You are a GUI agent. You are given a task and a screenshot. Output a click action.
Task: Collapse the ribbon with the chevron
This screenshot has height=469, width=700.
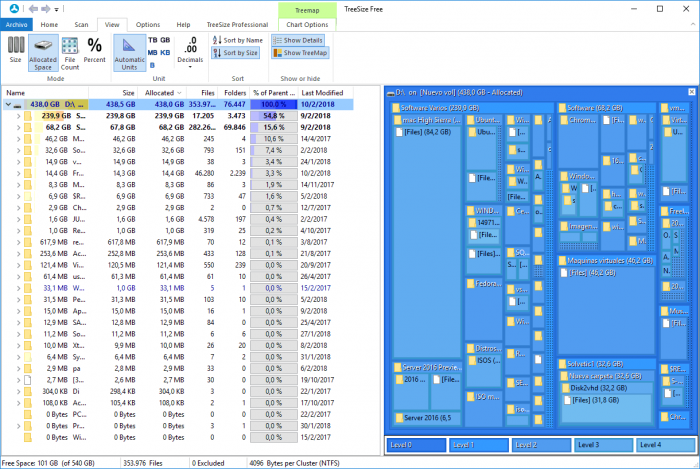(692, 25)
